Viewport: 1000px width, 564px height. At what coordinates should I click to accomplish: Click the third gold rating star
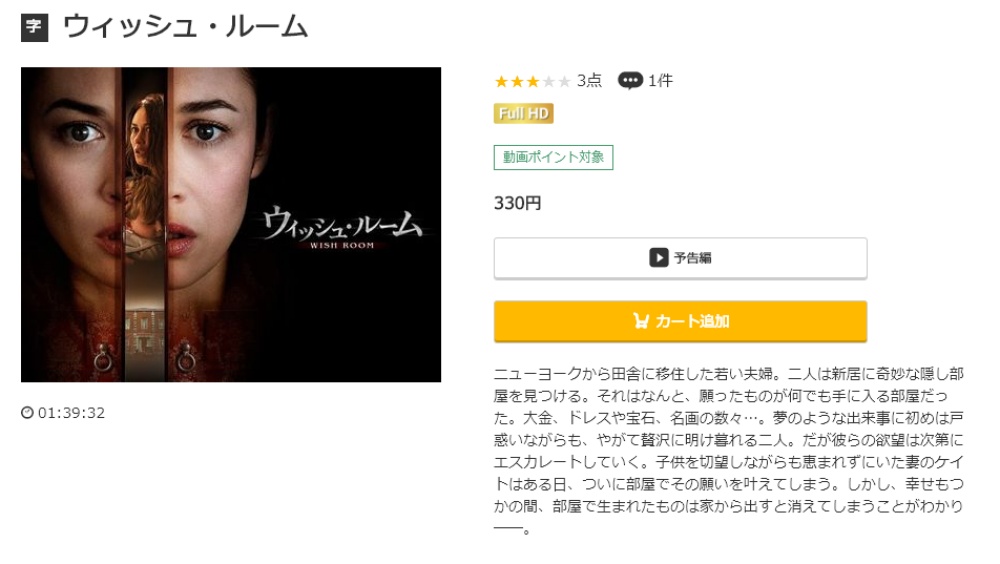(533, 81)
